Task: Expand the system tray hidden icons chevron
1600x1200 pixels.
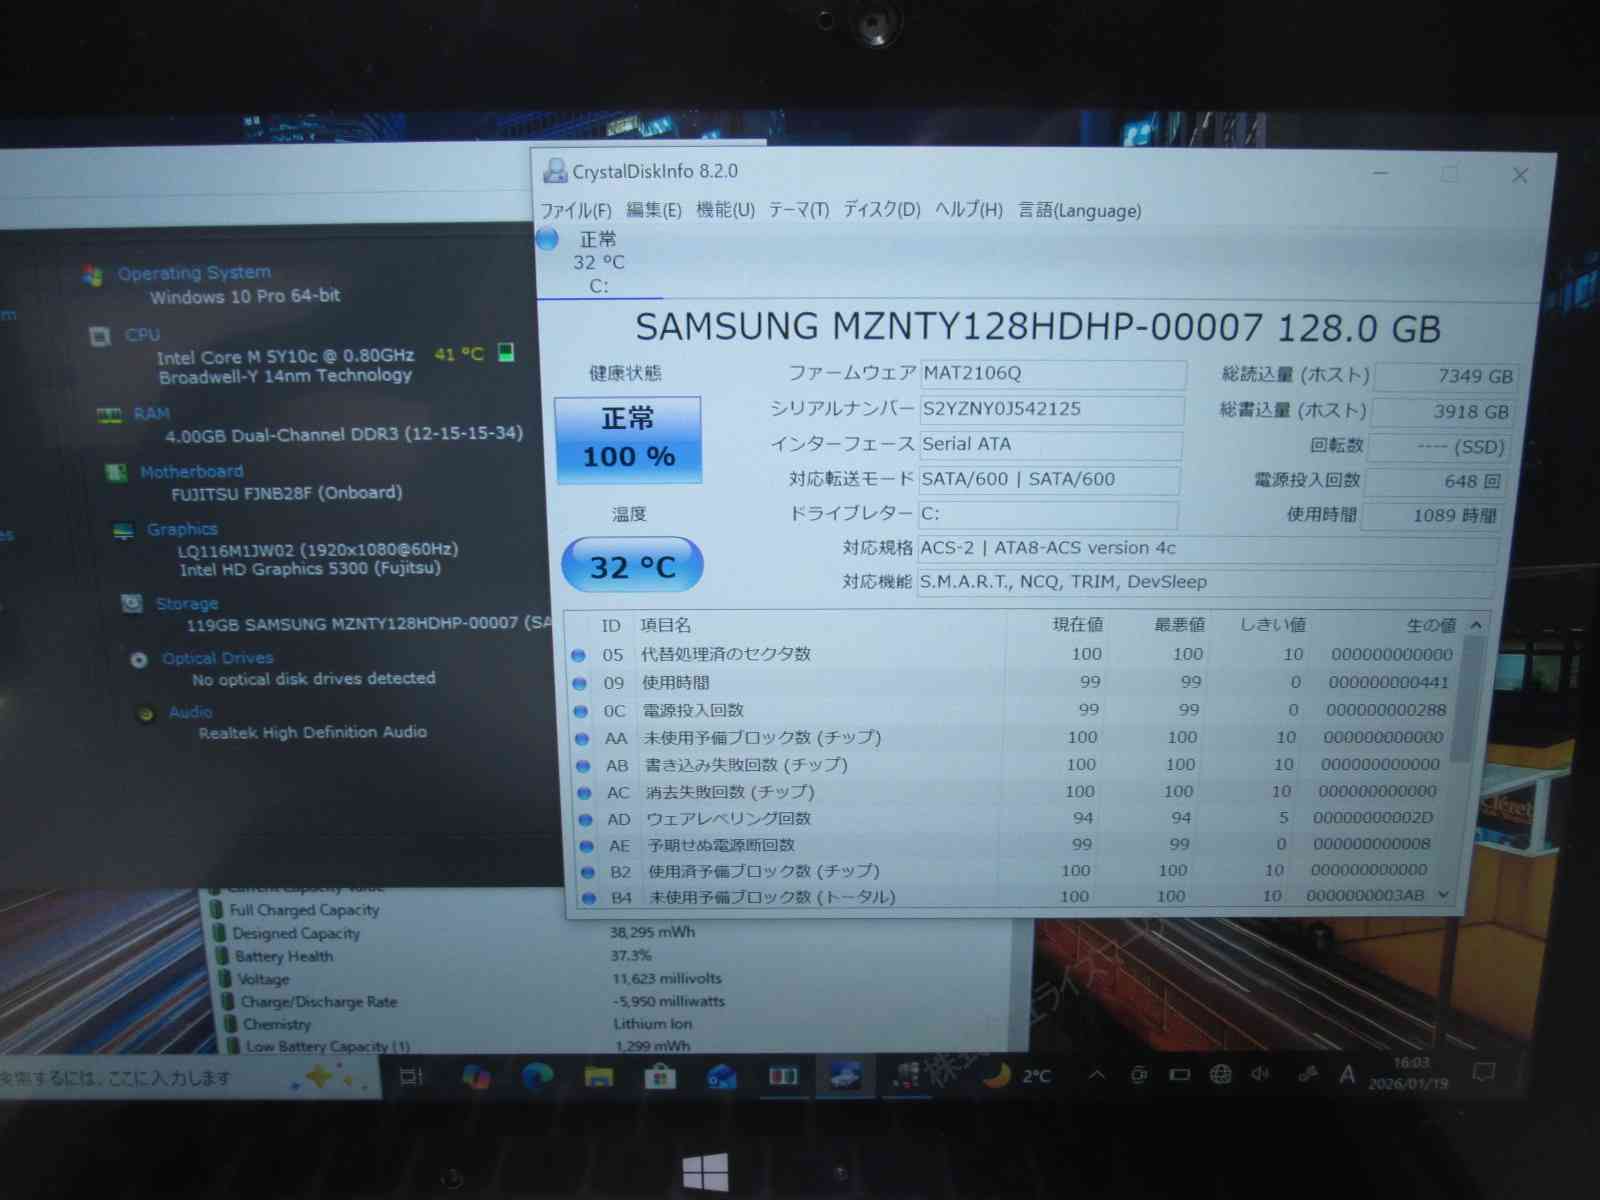Action: point(1097,1075)
